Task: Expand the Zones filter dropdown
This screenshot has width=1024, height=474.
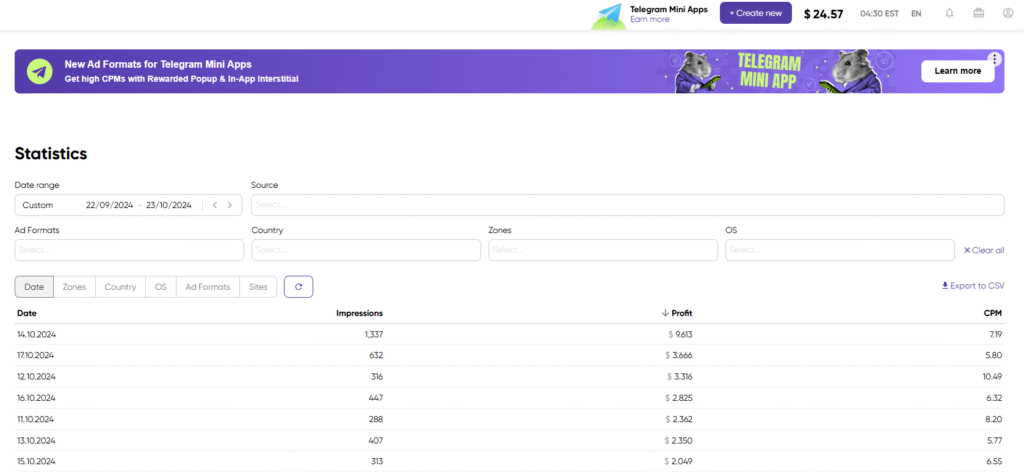Action: (601, 250)
